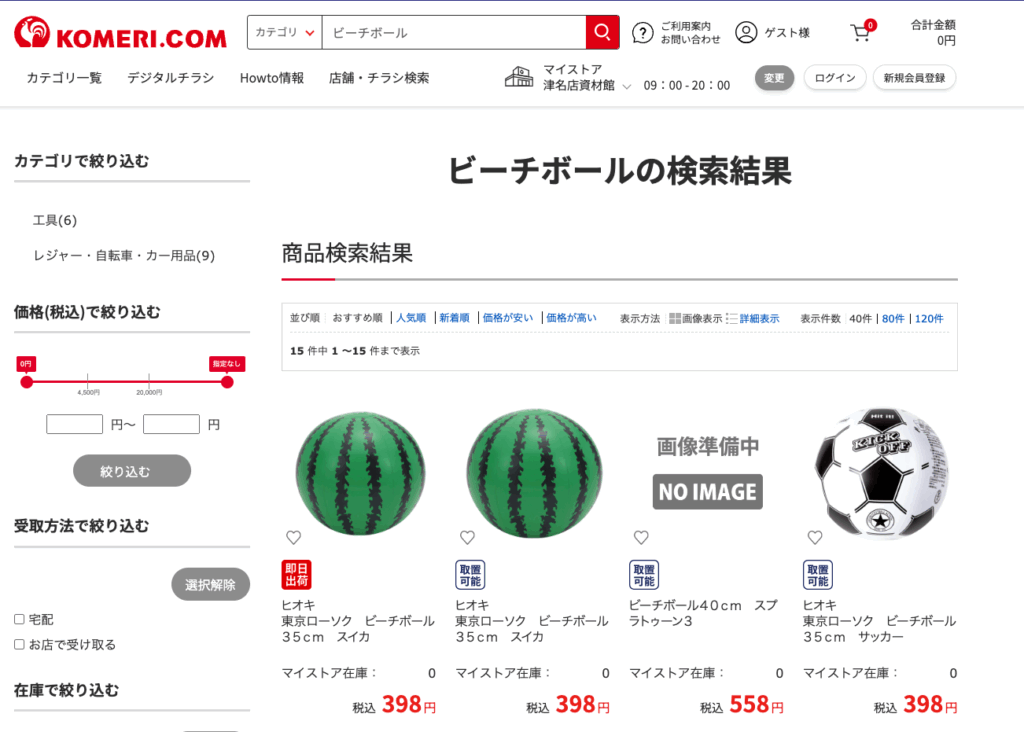Favorite the no-image Splatoon beach ball
1024x732 pixels.
click(x=641, y=537)
